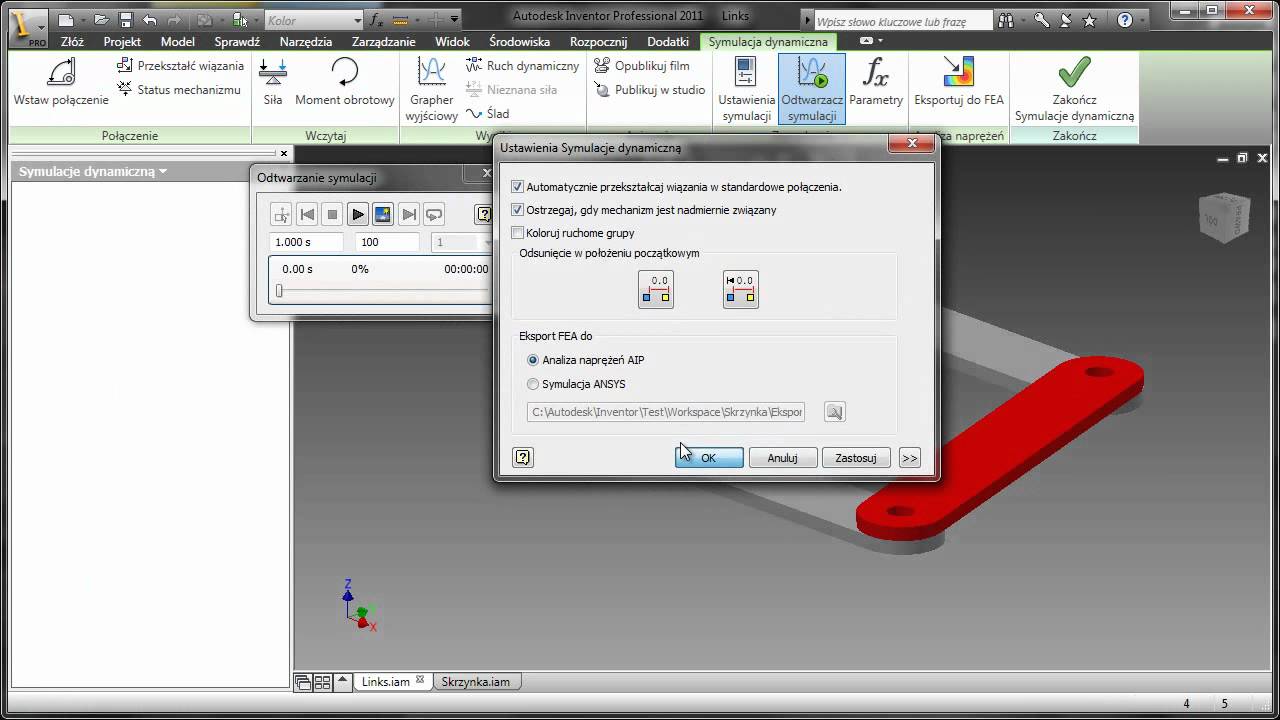The image size is (1280, 720).
Task: Select Symulacja ANSYS radio button
Action: 533,384
